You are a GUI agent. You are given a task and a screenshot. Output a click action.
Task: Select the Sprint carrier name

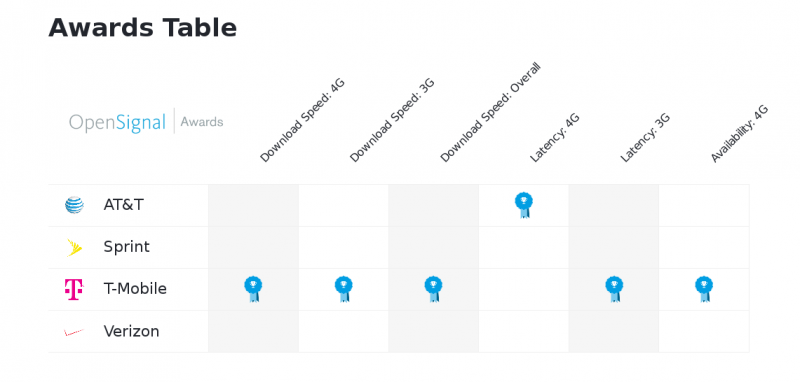pyautogui.click(x=127, y=247)
